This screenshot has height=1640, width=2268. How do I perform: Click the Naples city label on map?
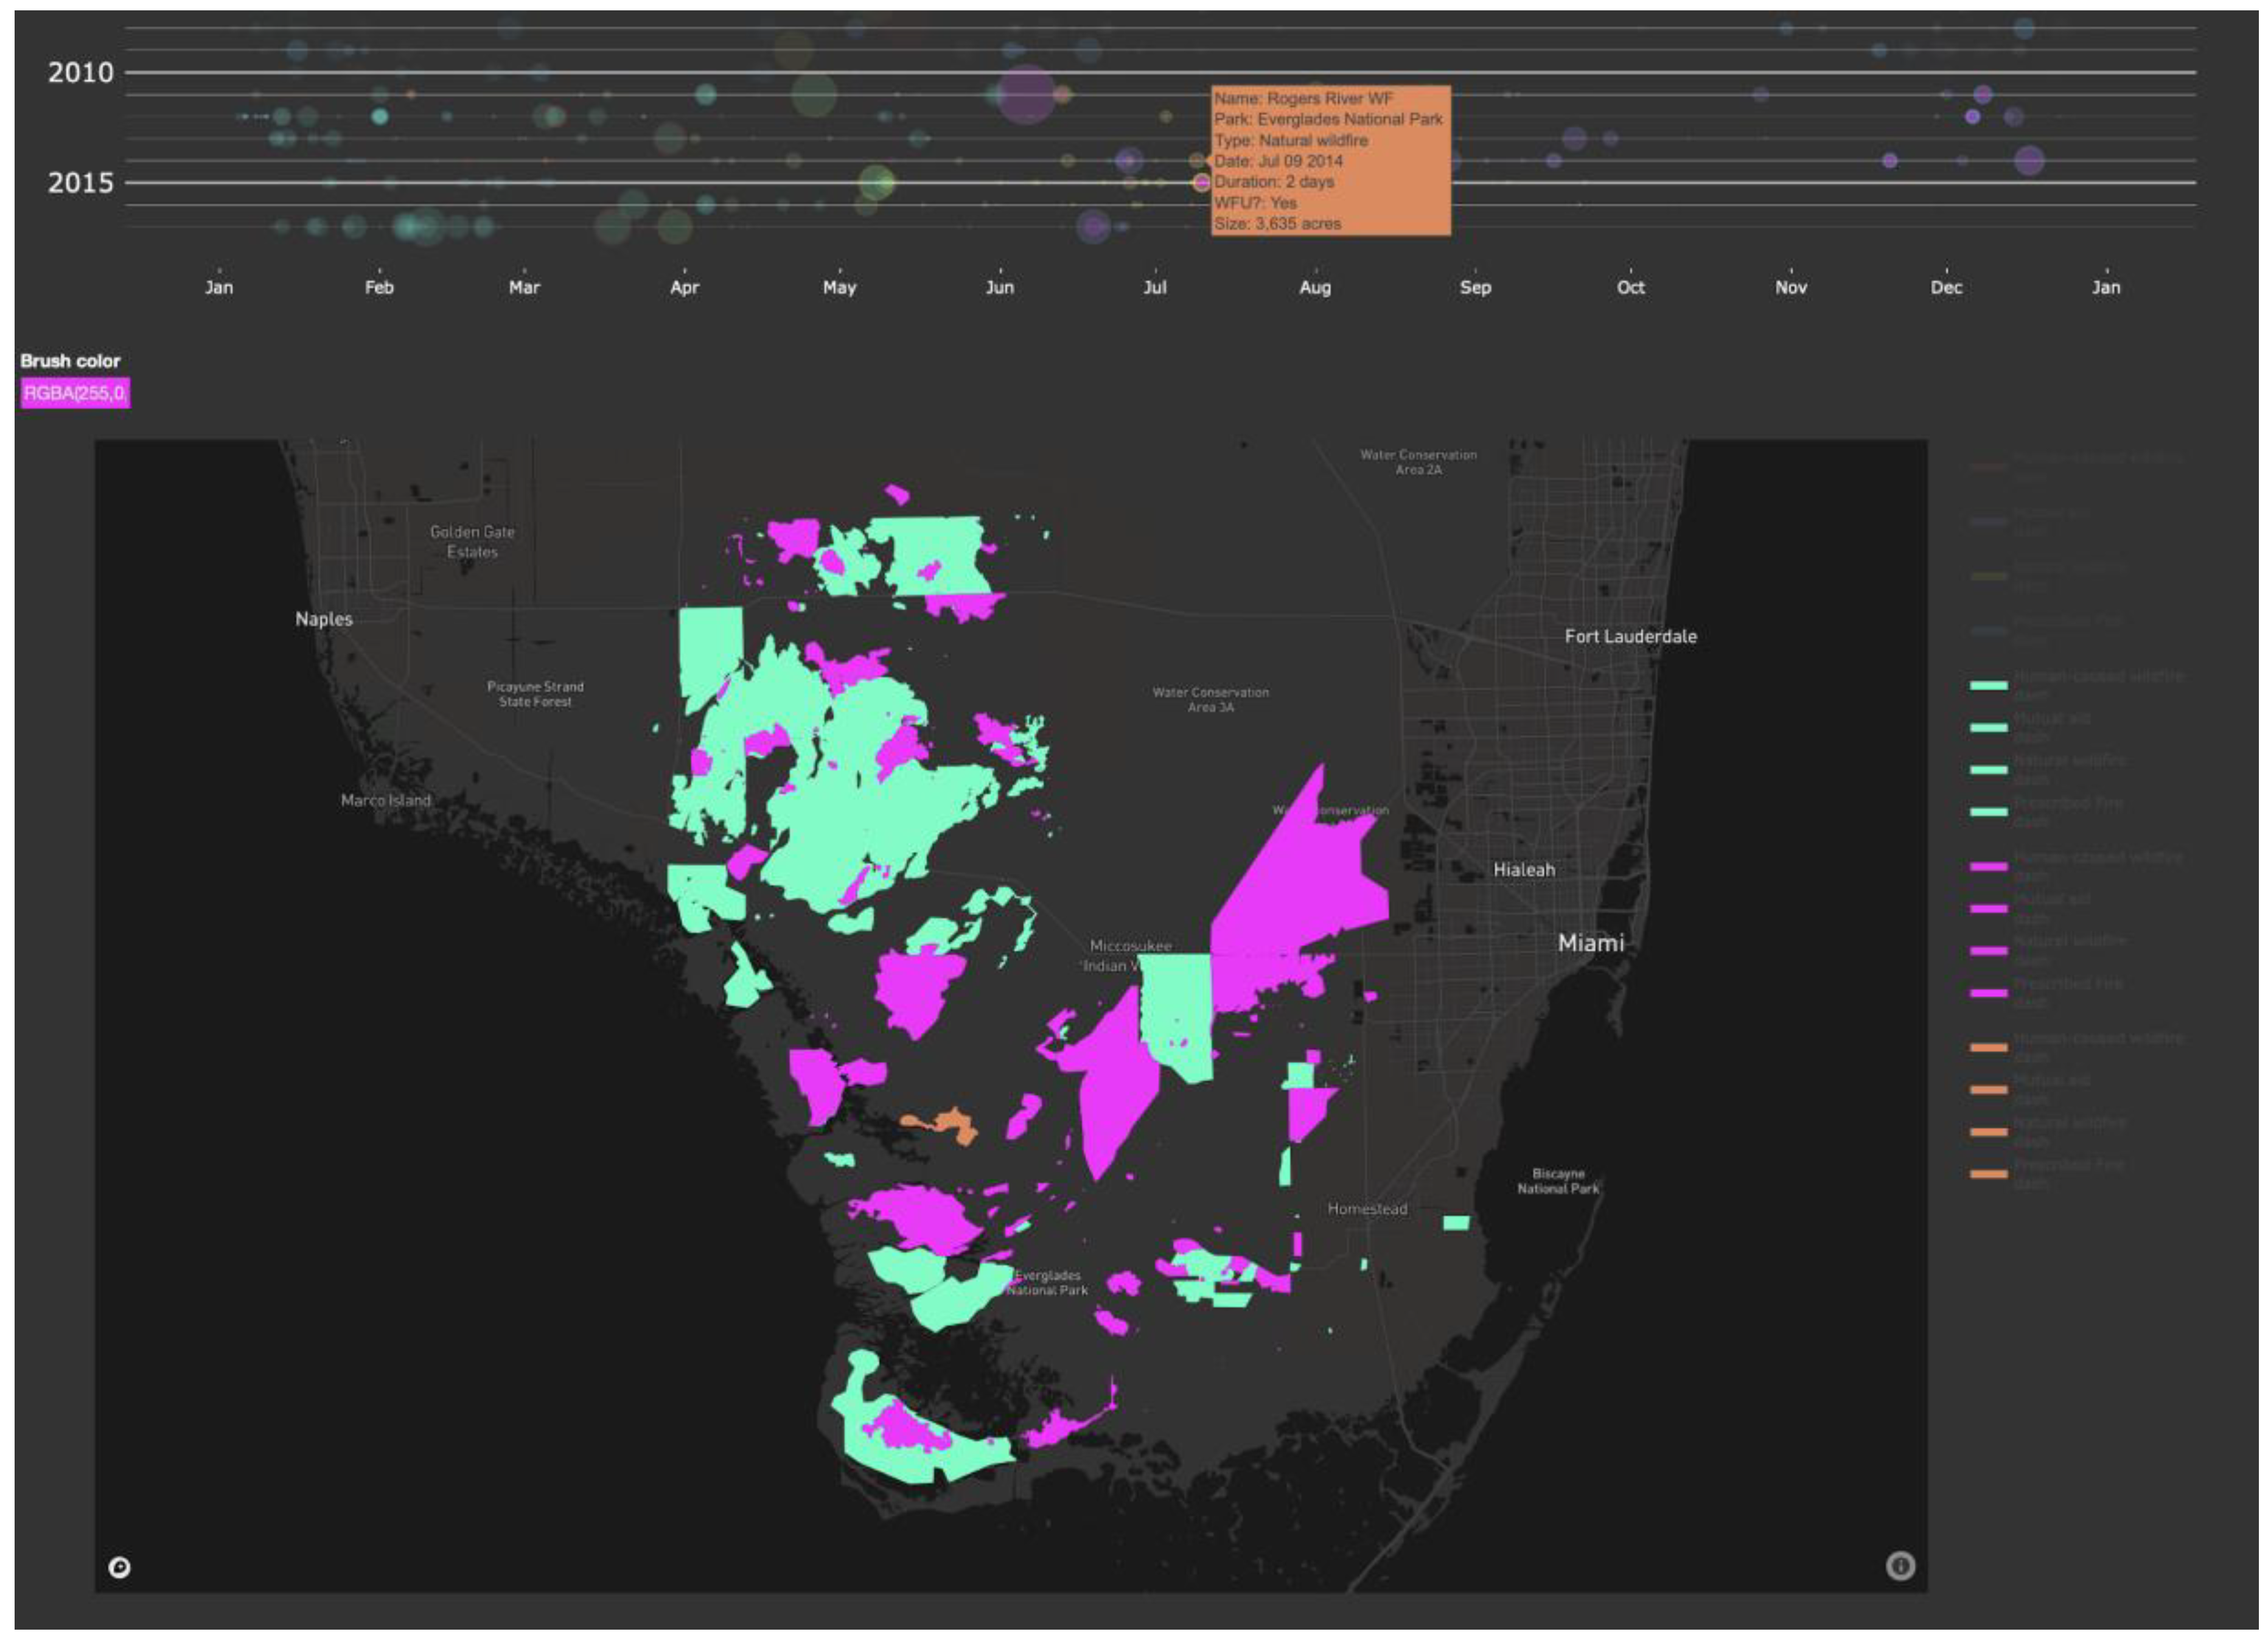[x=324, y=619]
